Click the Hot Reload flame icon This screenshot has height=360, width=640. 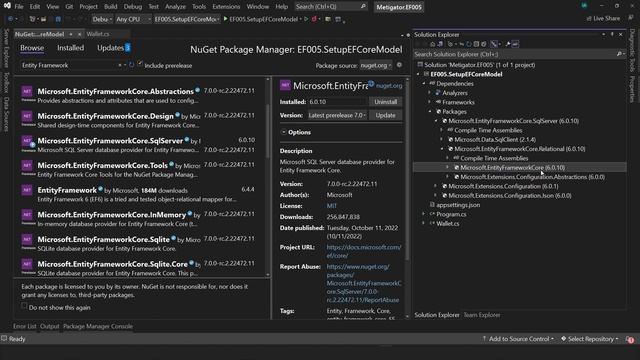point(314,19)
